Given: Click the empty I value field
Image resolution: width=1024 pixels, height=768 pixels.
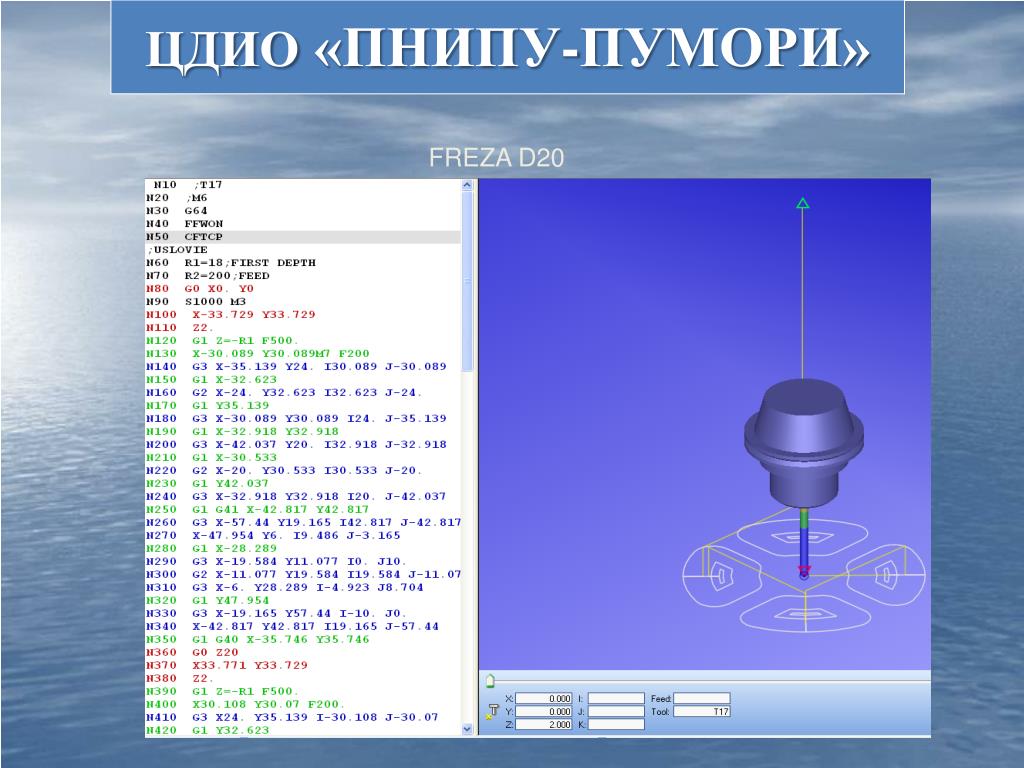Looking at the screenshot, I should tap(616, 698).
